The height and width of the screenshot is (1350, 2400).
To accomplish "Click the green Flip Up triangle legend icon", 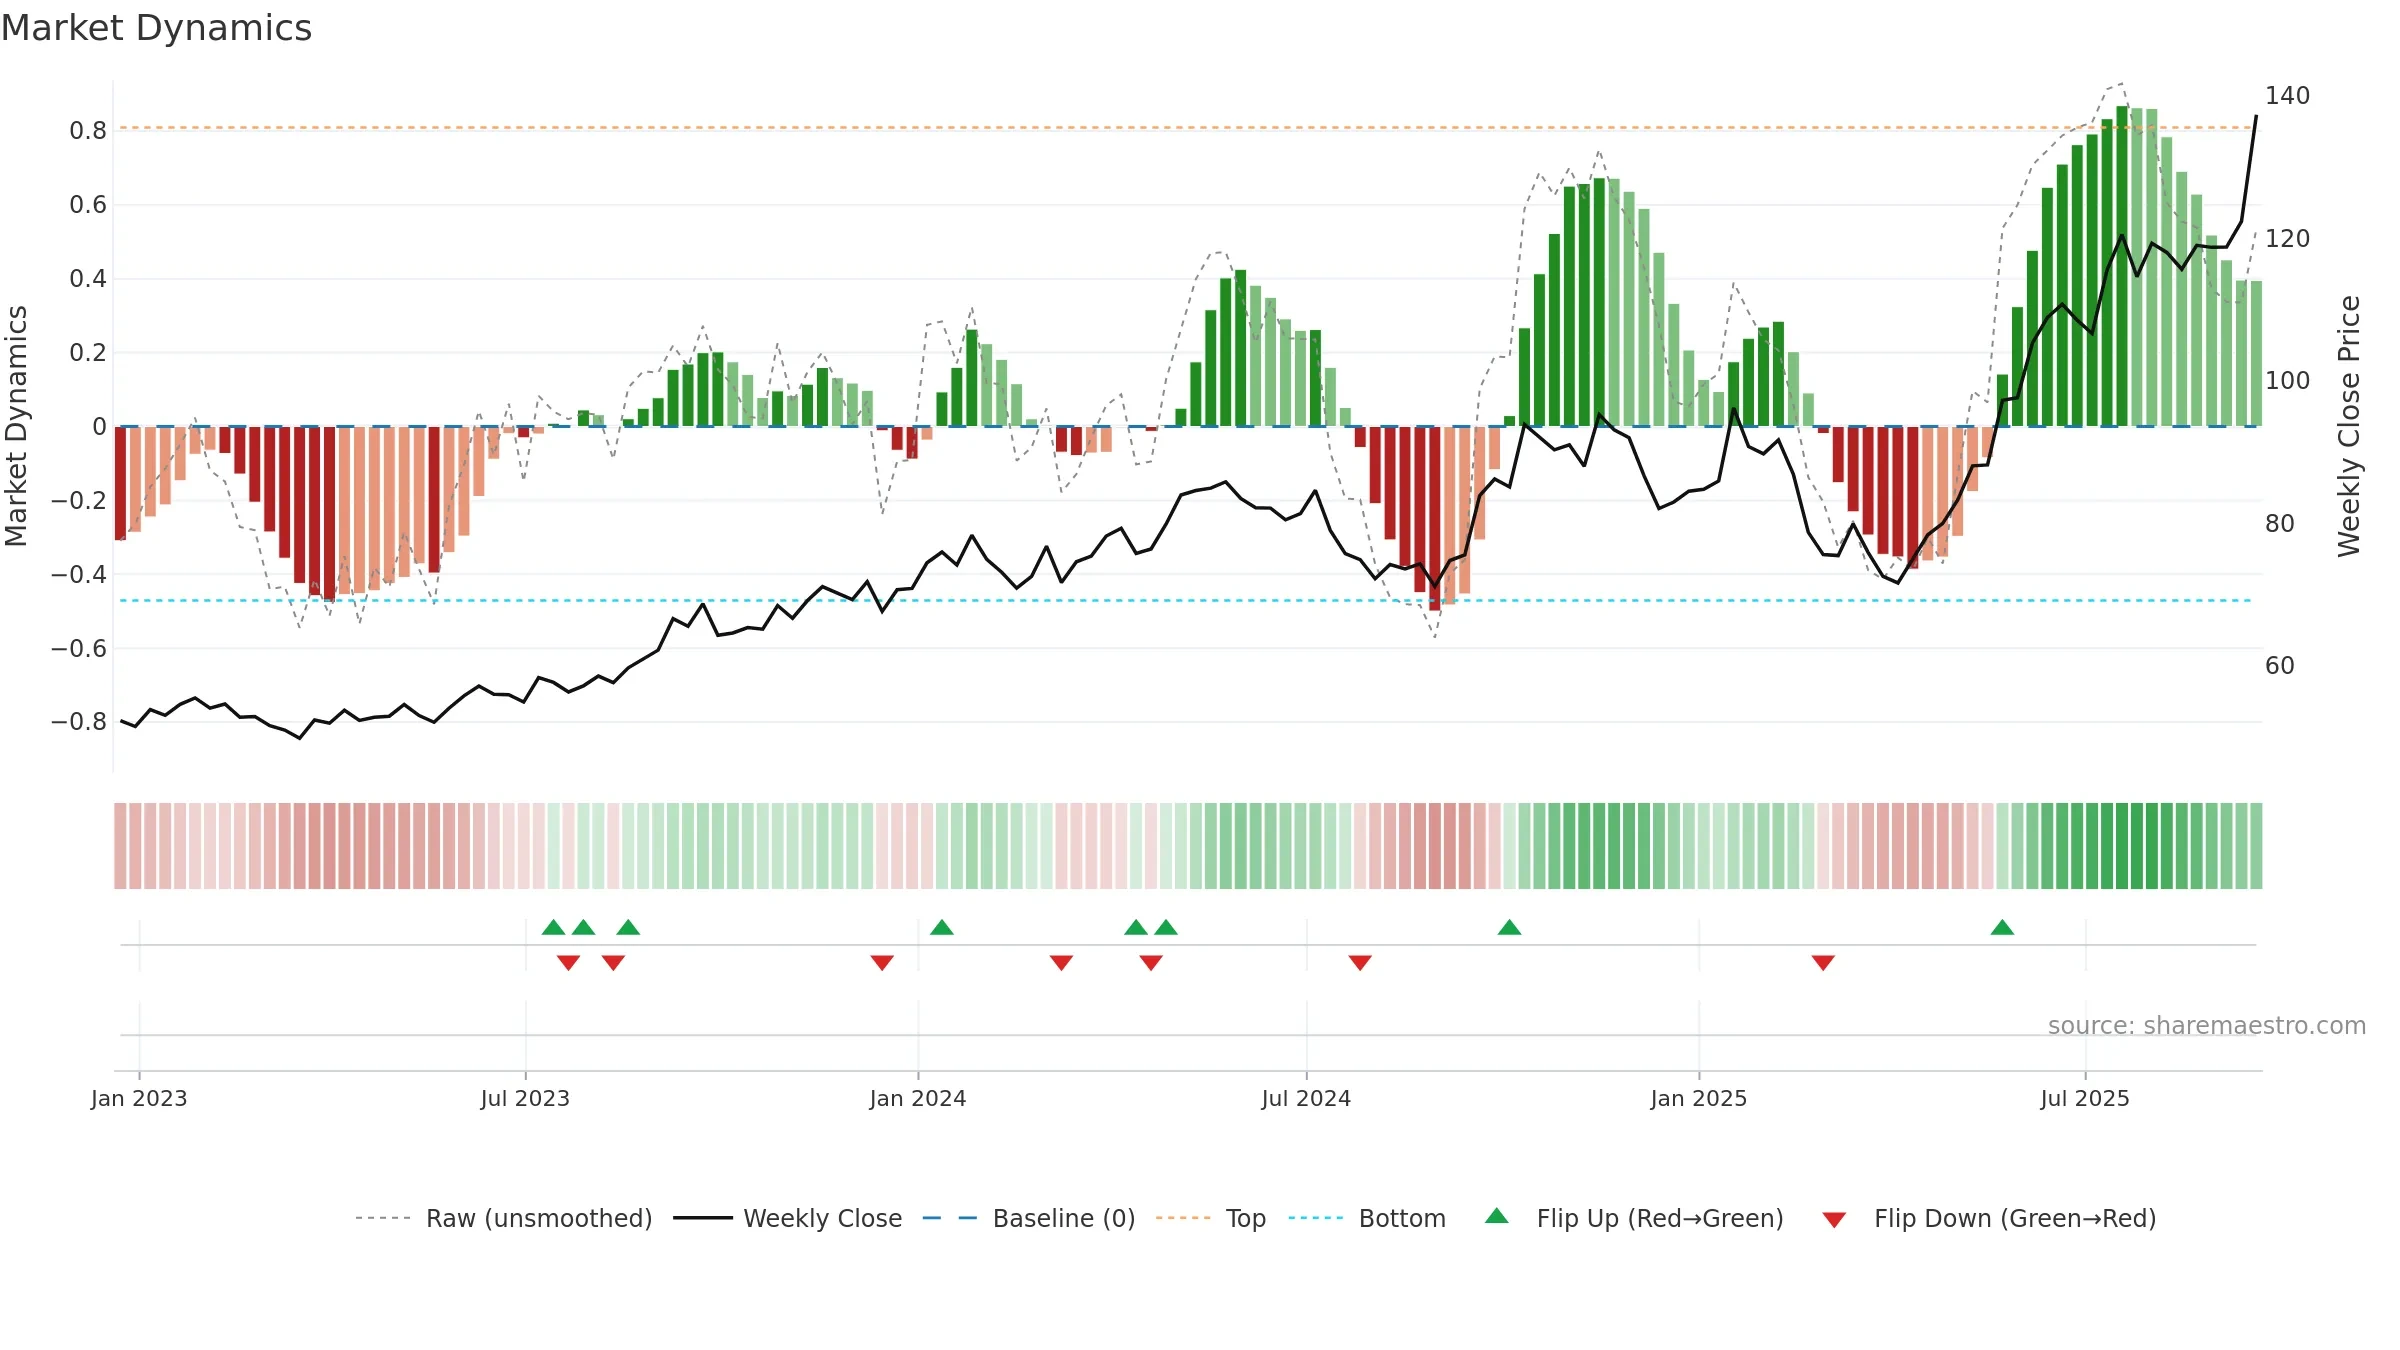I will pyautogui.click(x=1497, y=1216).
